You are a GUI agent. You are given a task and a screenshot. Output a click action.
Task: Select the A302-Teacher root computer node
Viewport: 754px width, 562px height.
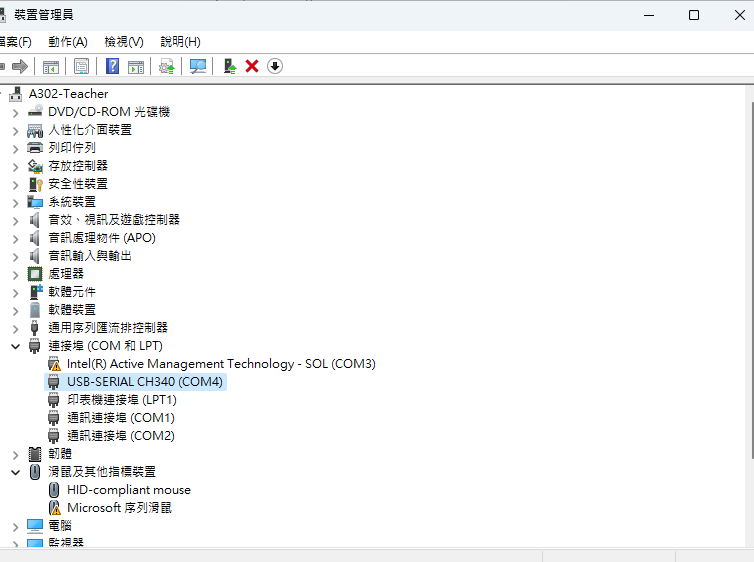tap(68, 94)
